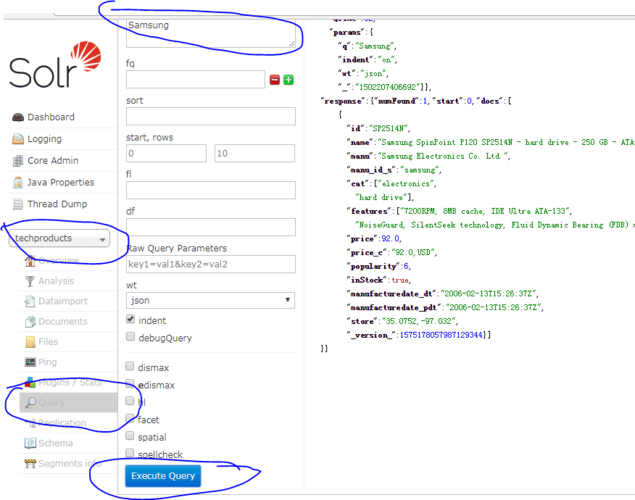Enable the edismax checkbox
The width and height of the screenshot is (635, 500).
click(130, 383)
